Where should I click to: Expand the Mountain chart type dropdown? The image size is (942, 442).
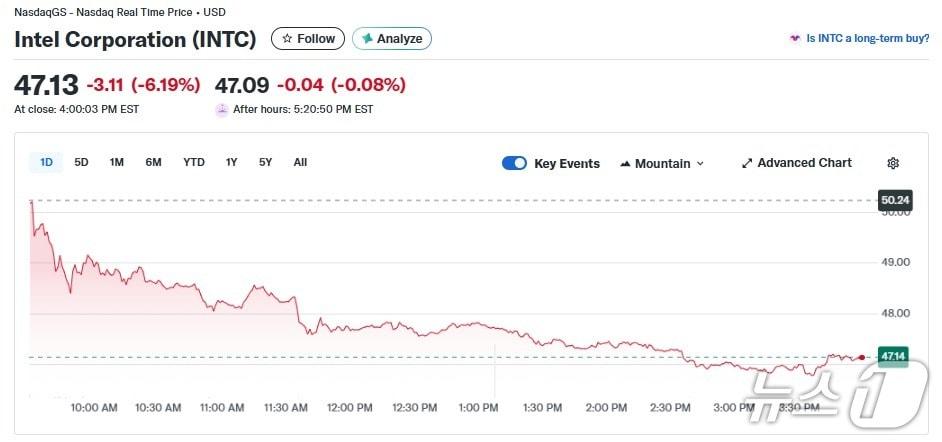tap(700, 164)
